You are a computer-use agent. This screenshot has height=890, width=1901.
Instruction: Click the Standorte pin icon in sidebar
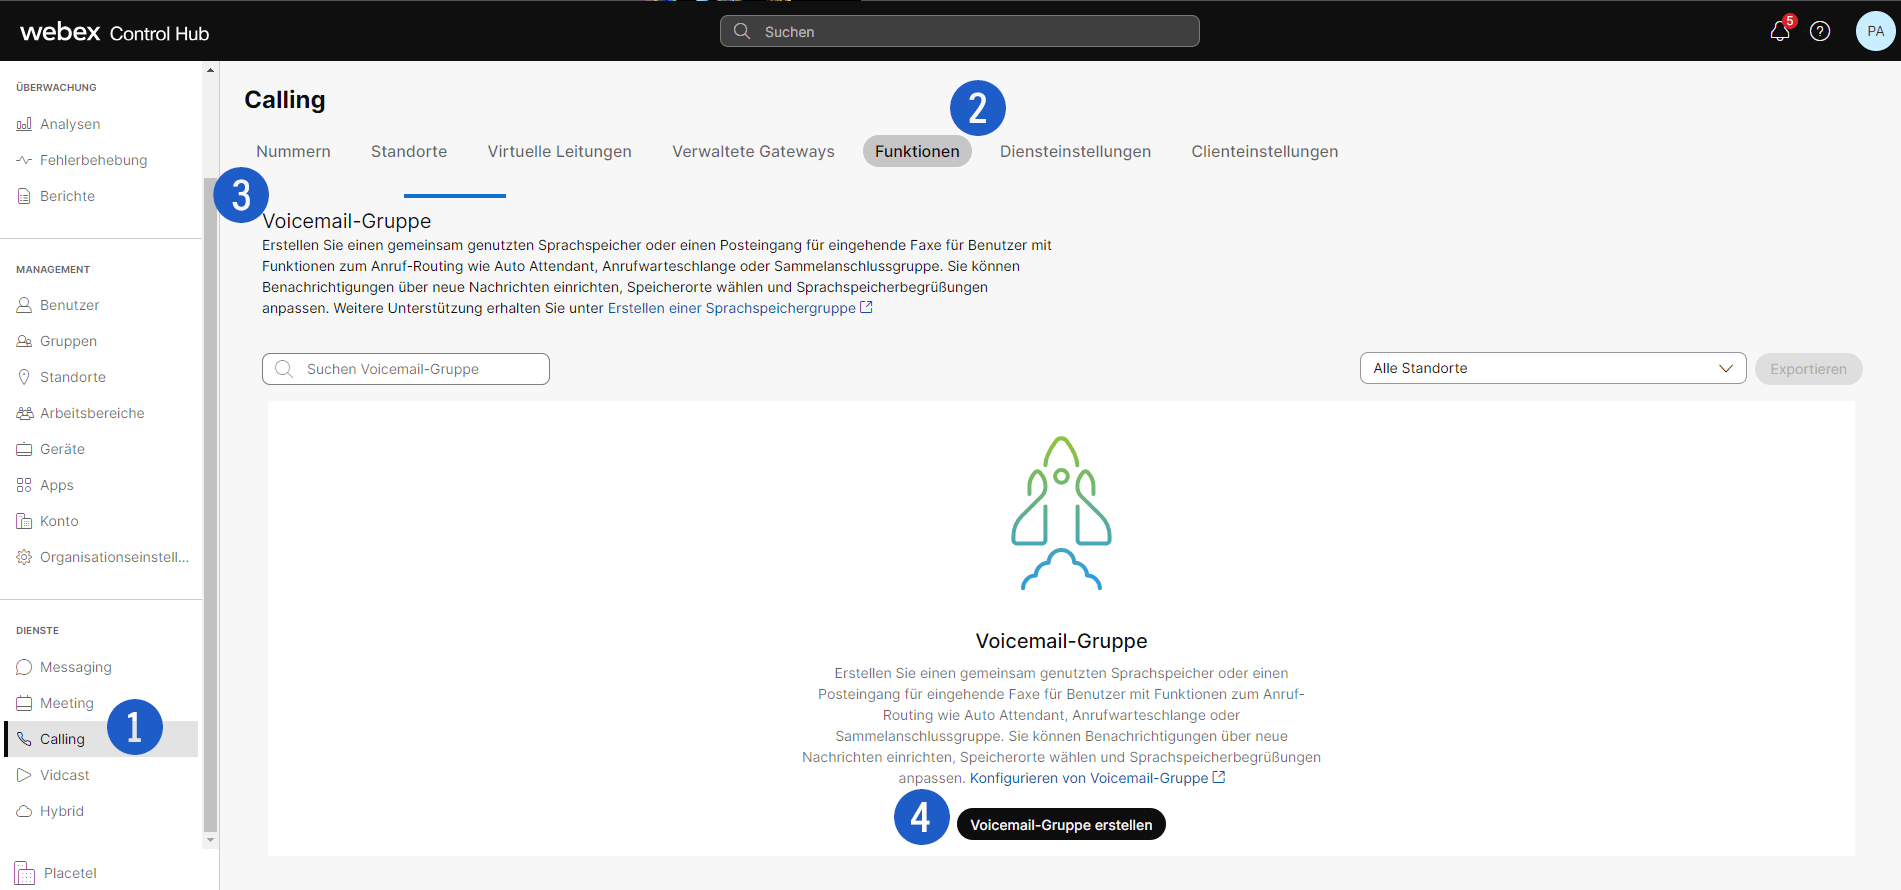(x=24, y=377)
